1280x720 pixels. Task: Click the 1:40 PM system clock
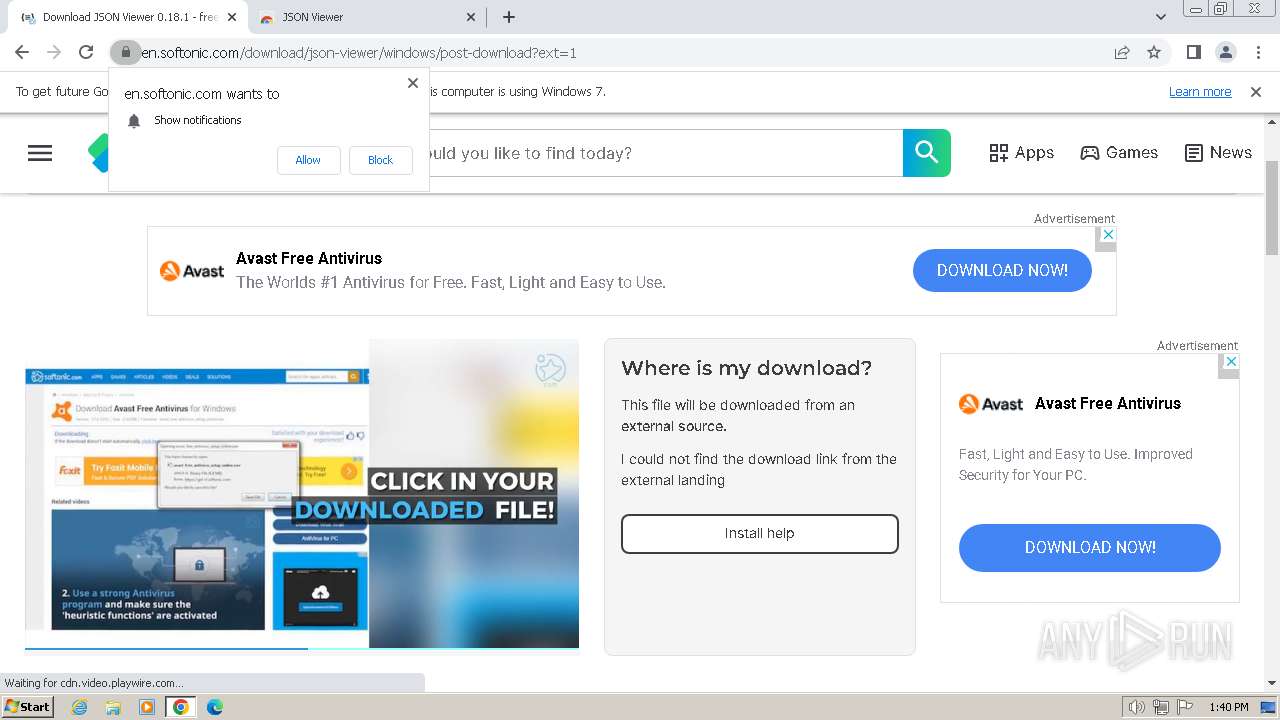pos(1228,707)
